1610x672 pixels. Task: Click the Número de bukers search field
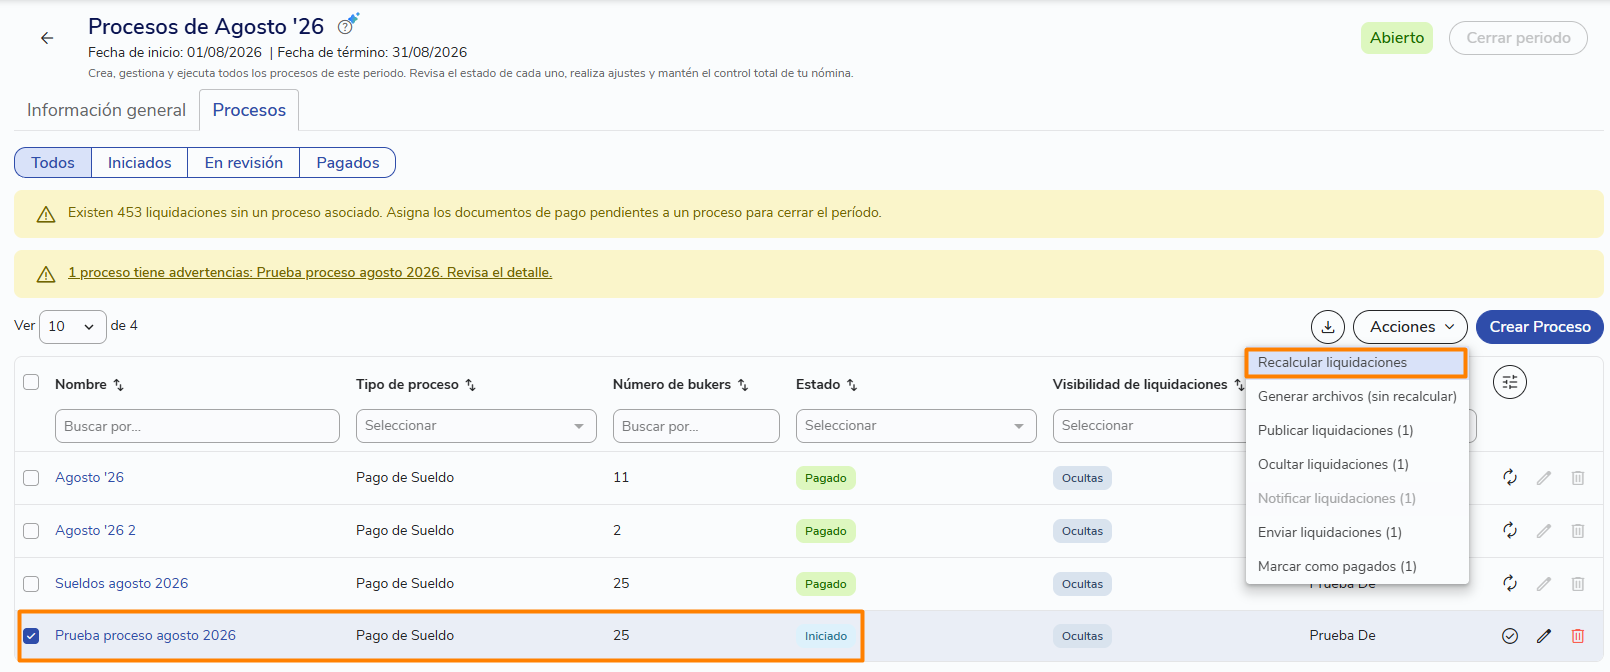696,426
